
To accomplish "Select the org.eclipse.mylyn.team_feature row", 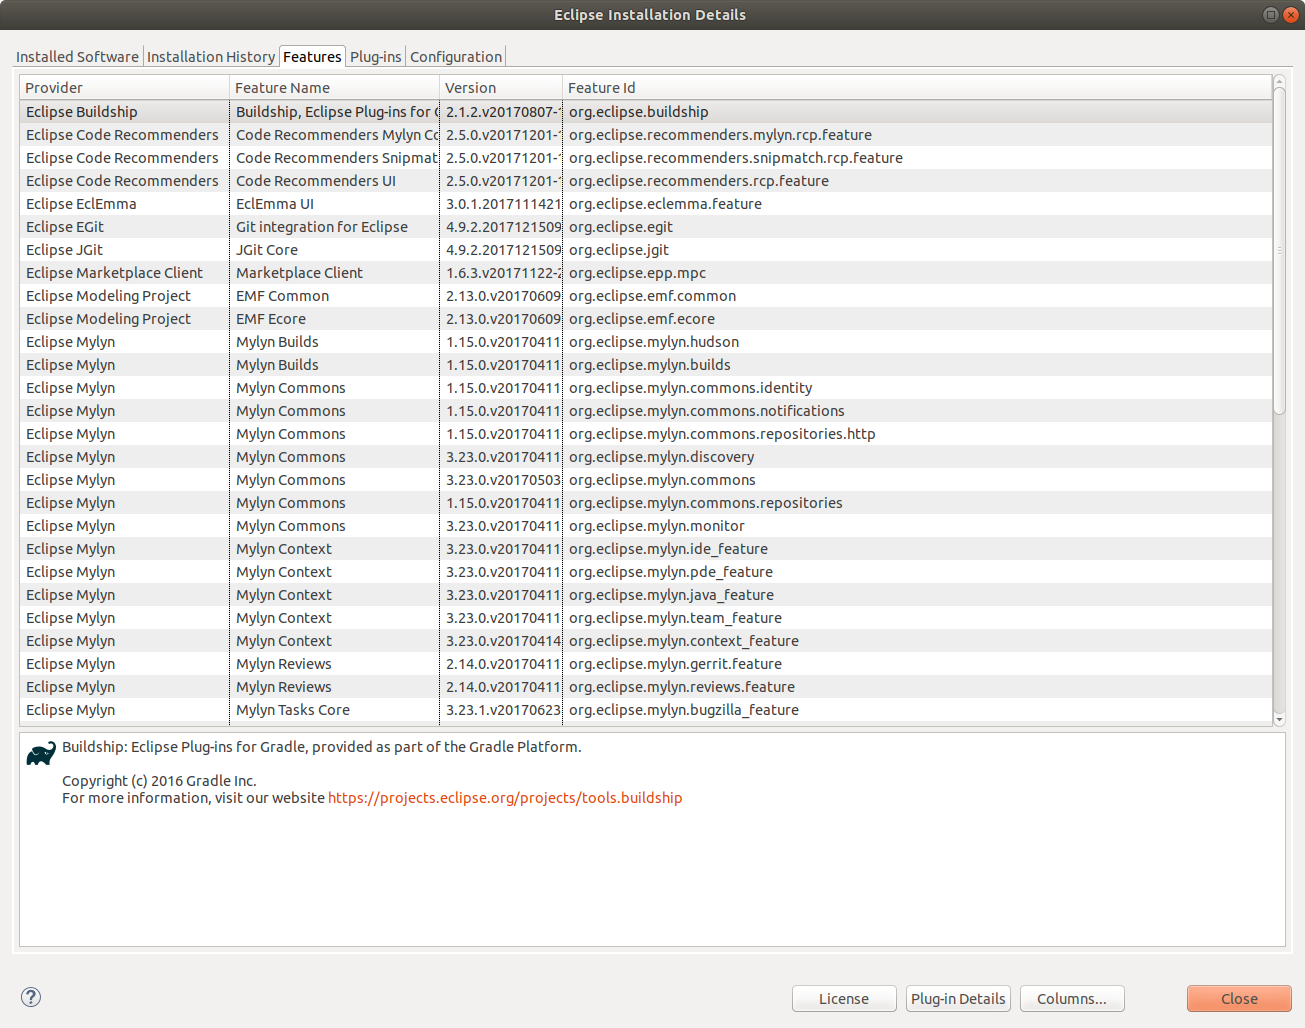I will (x=646, y=618).
